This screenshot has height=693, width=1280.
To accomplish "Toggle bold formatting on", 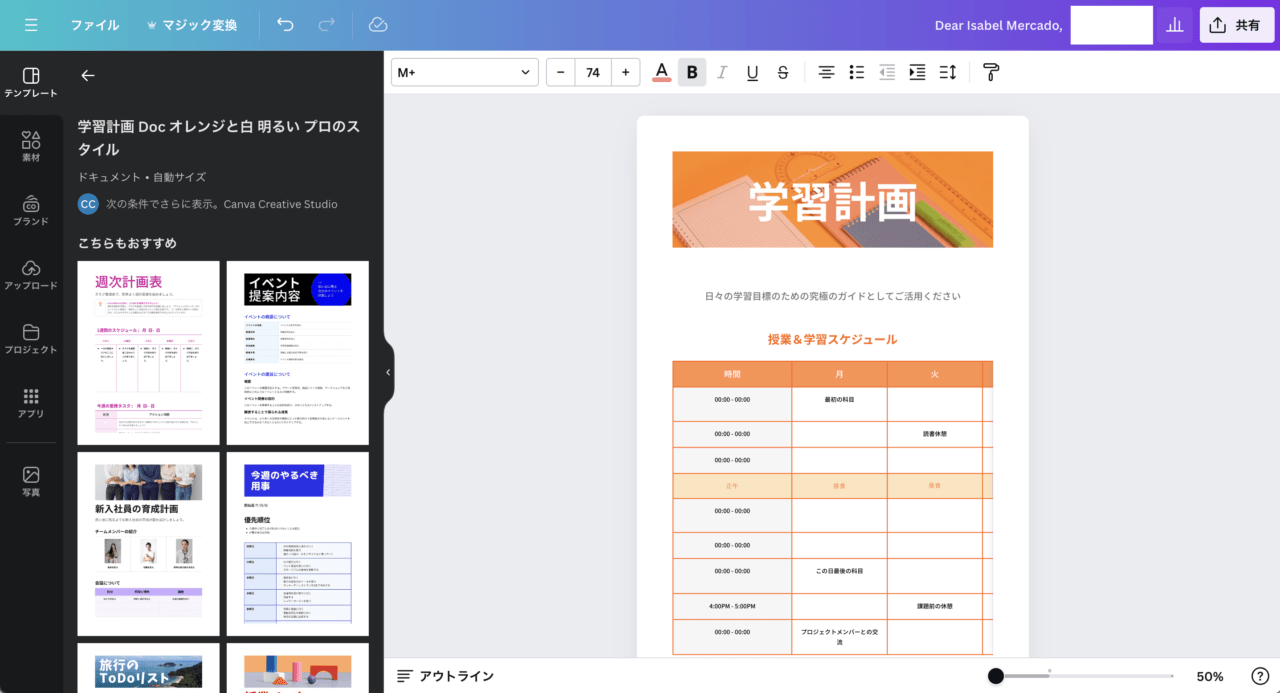I will point(692,72).
